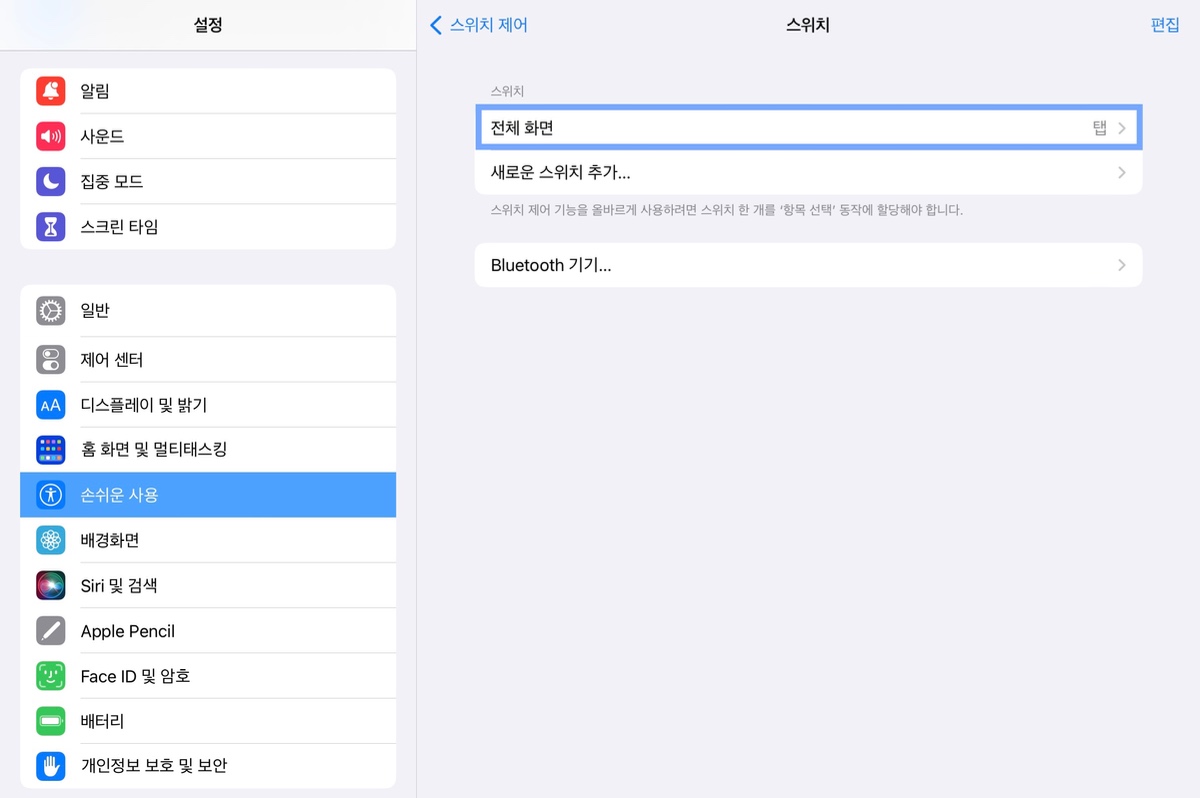Select the Display & Brightness AA icon
Image resolution: width=1200 pixels, height=798 pixels.
point(51,405)
